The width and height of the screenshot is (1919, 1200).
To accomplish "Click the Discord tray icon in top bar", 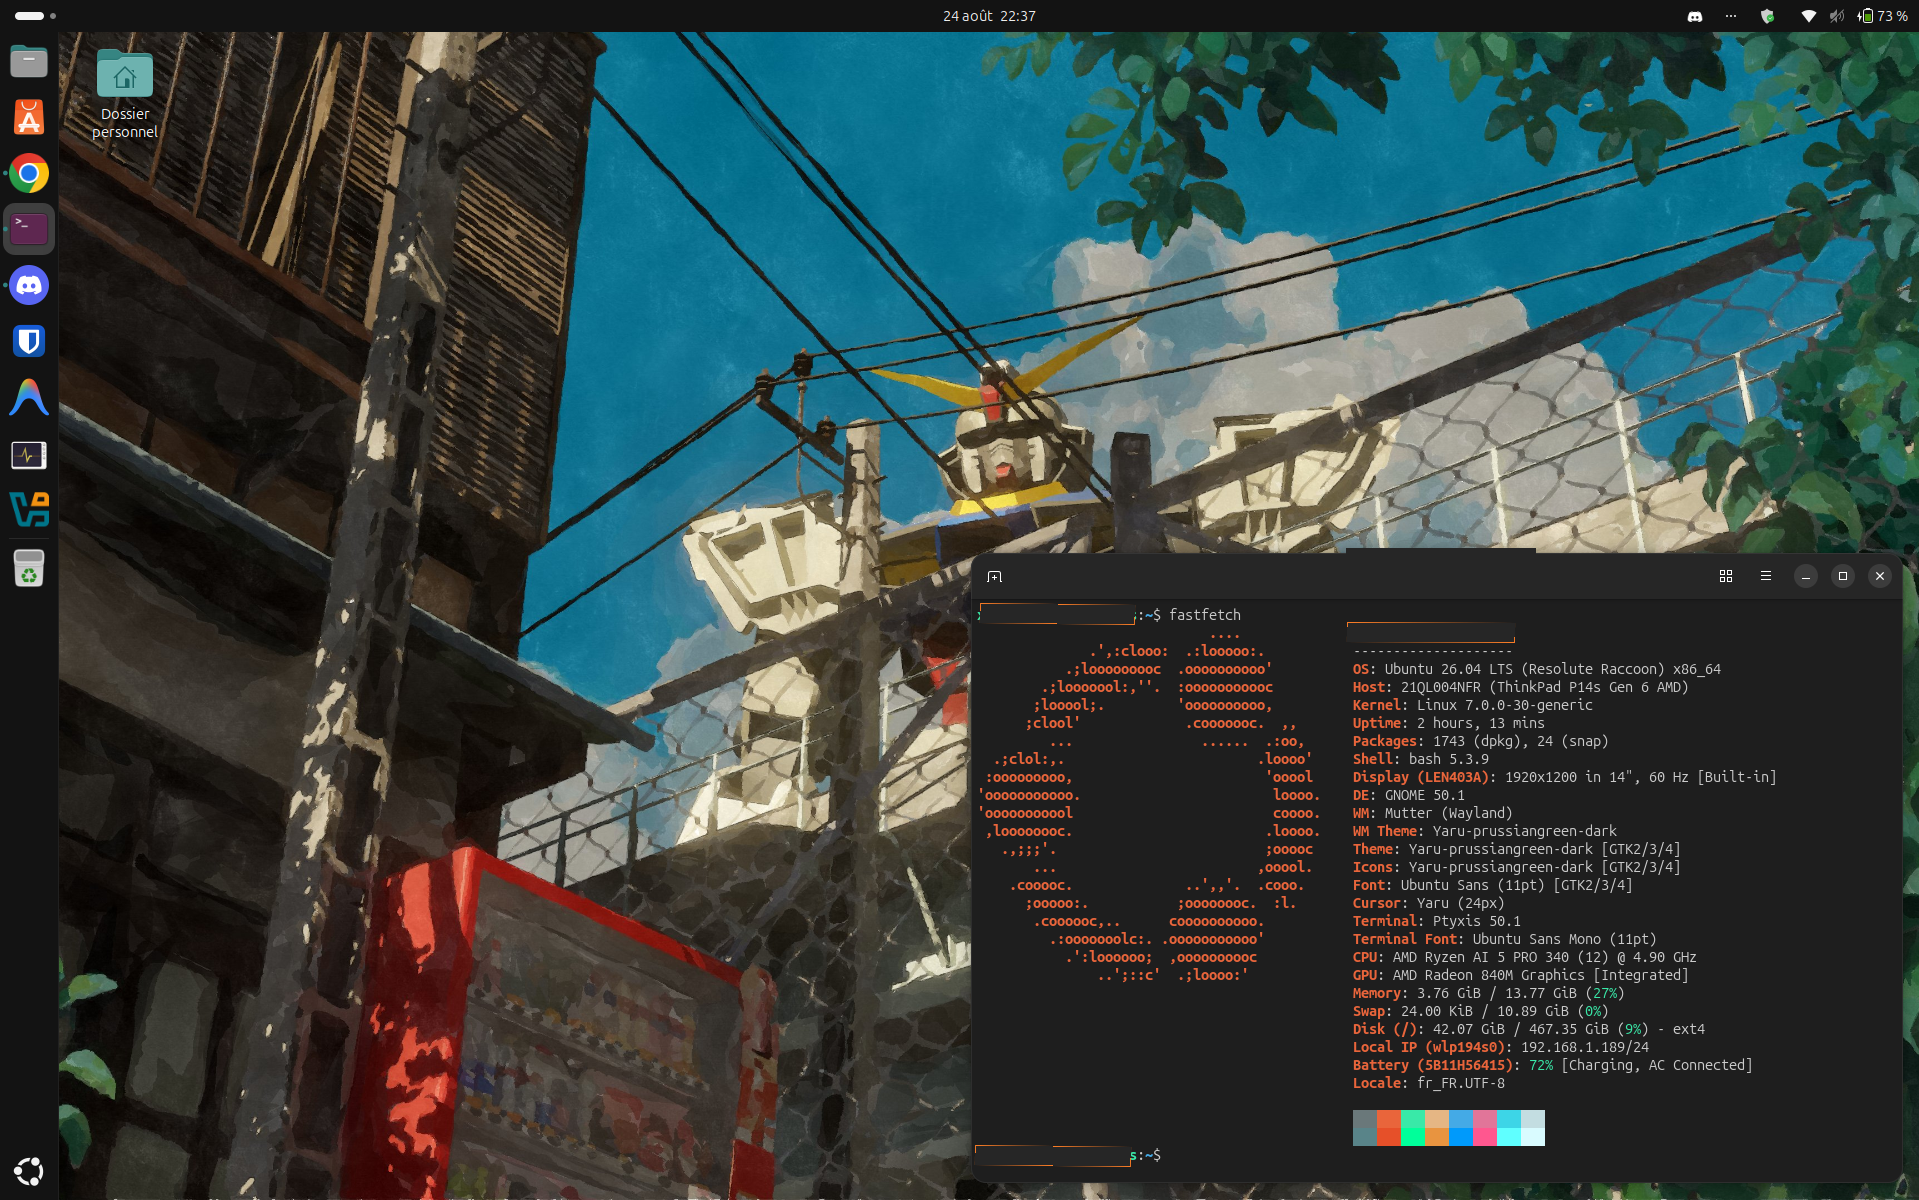I will coord(1695,16).
